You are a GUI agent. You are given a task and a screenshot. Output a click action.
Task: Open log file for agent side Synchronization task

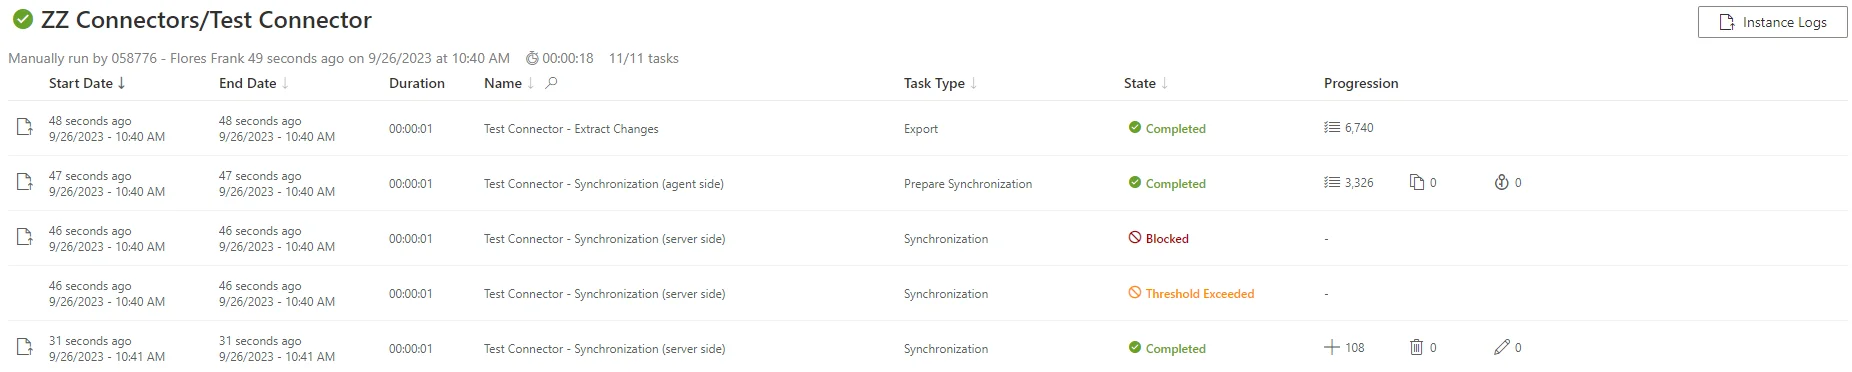tap(24, 183)
